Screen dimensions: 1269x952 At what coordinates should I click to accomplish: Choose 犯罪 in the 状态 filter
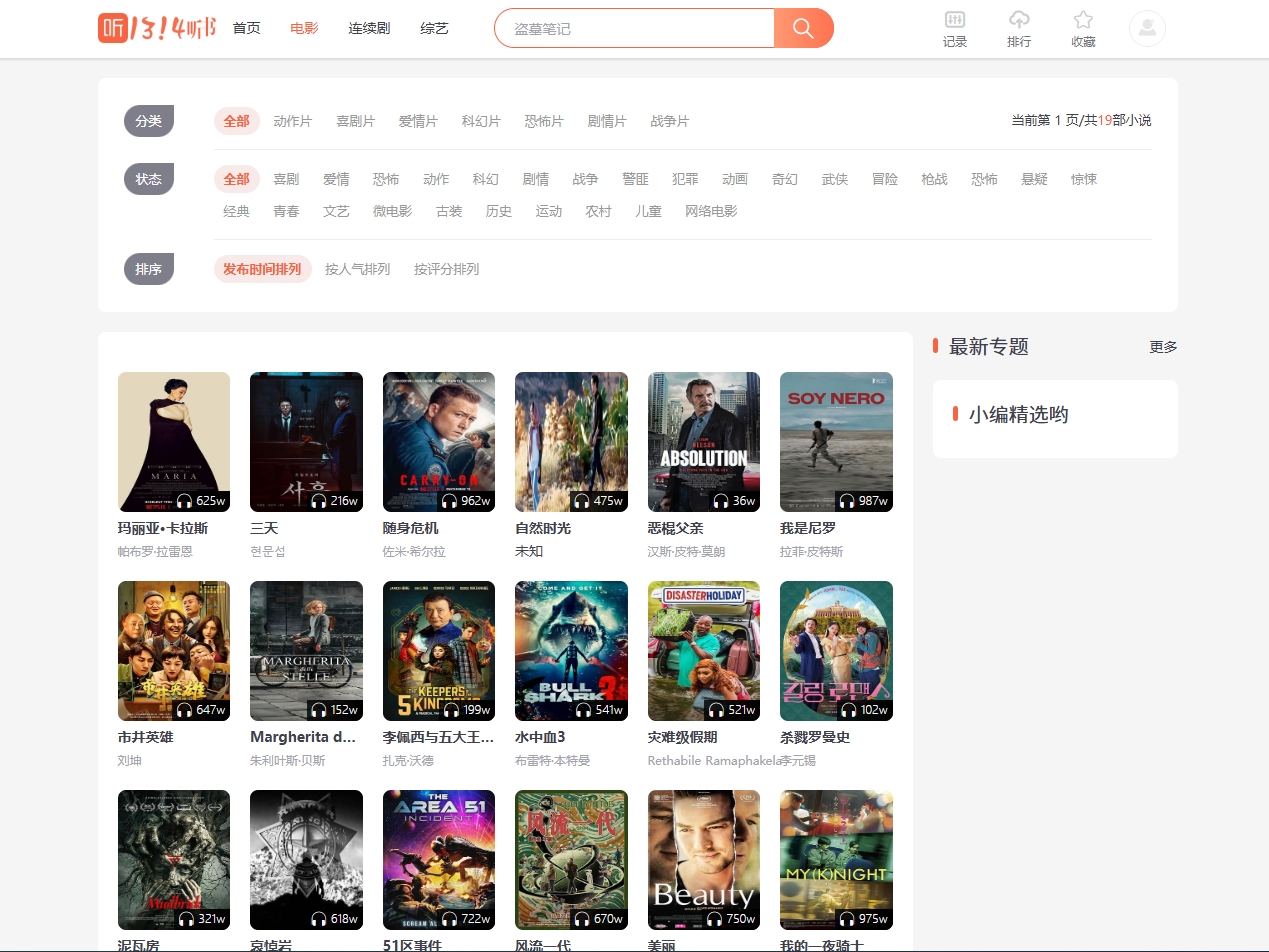pyautogui.click(x=685, y=179)
